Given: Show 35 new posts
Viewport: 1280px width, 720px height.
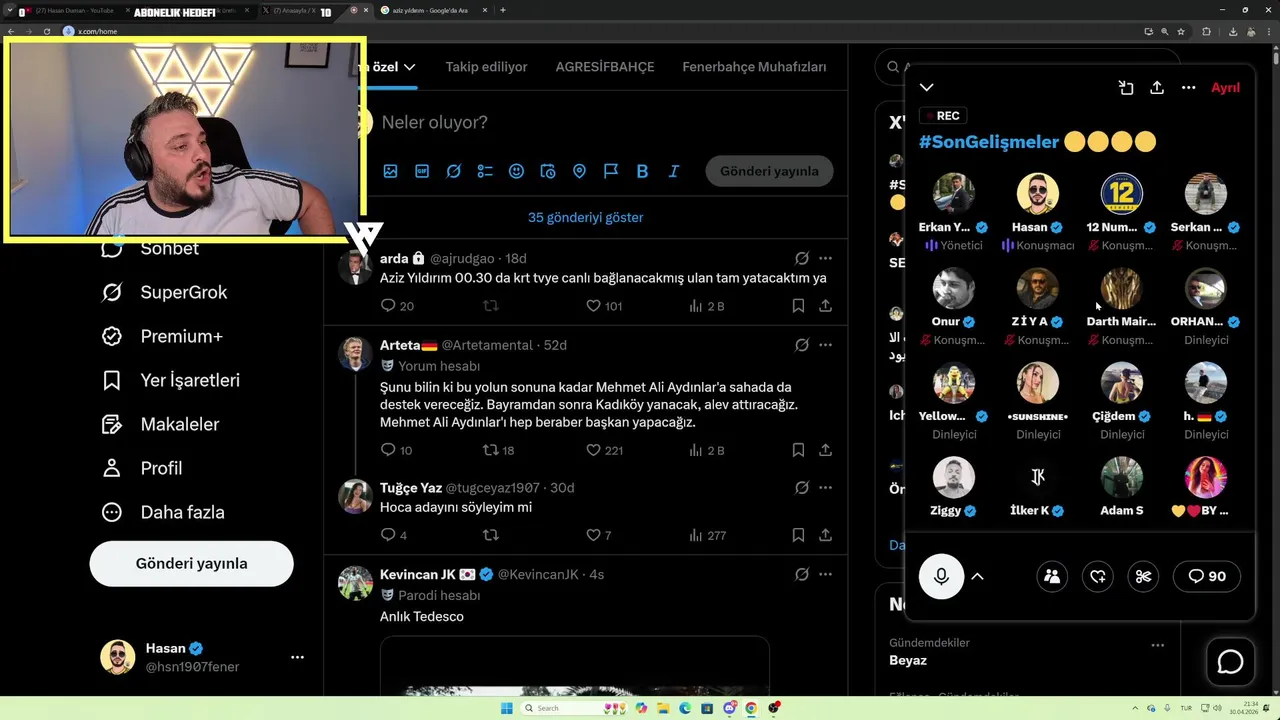Looking at the screenshot, I should pyautogui.click(x=586, y=217).
